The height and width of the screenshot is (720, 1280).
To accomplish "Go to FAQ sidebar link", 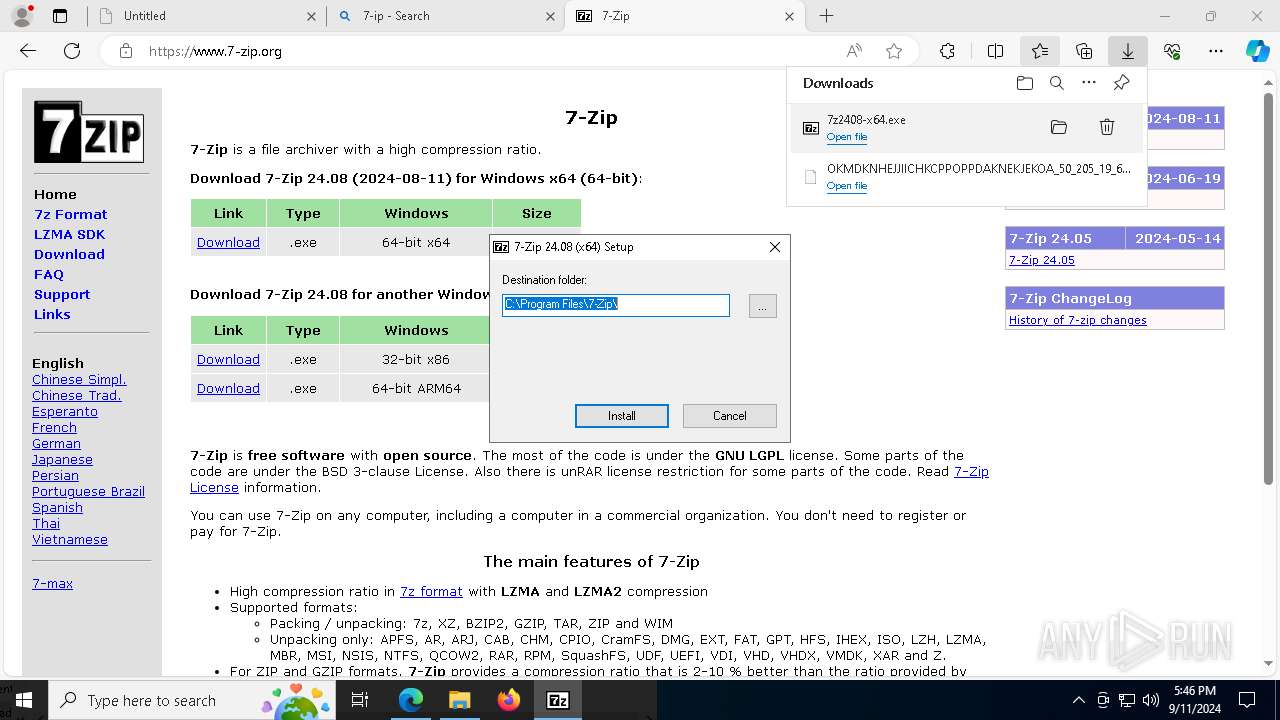I will [x=48, y=274].
